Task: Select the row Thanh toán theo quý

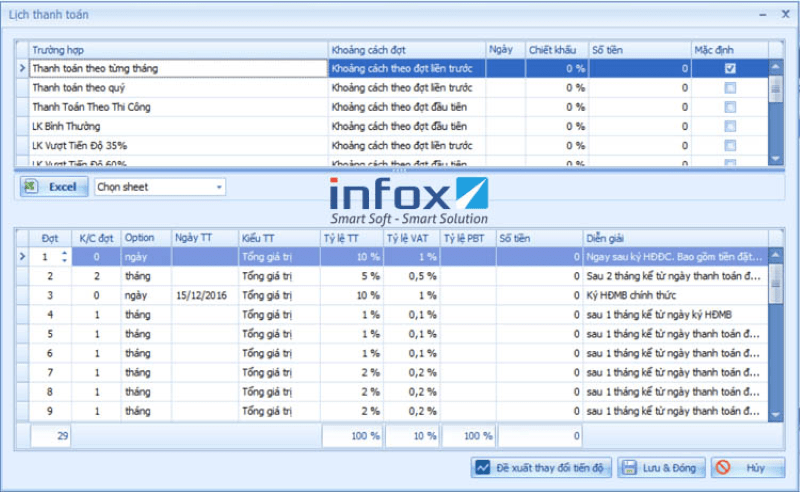Action: 392,88
